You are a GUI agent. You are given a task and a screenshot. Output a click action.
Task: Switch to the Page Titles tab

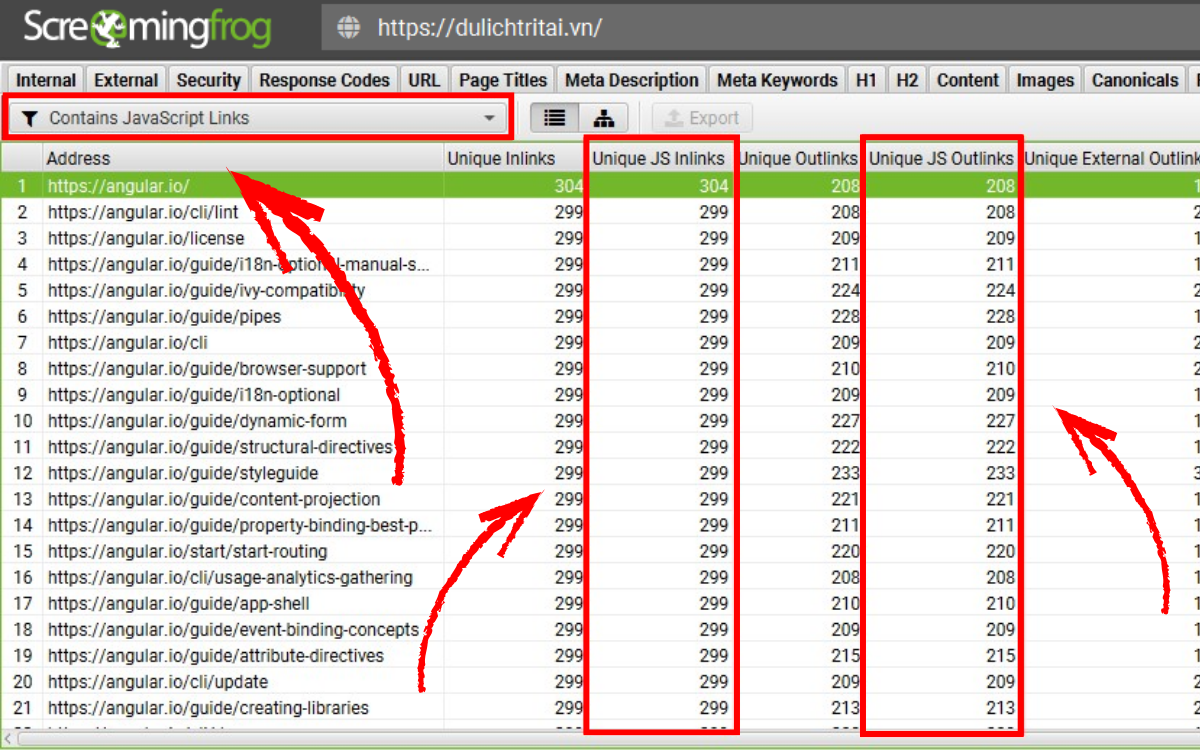pos(503,80)
